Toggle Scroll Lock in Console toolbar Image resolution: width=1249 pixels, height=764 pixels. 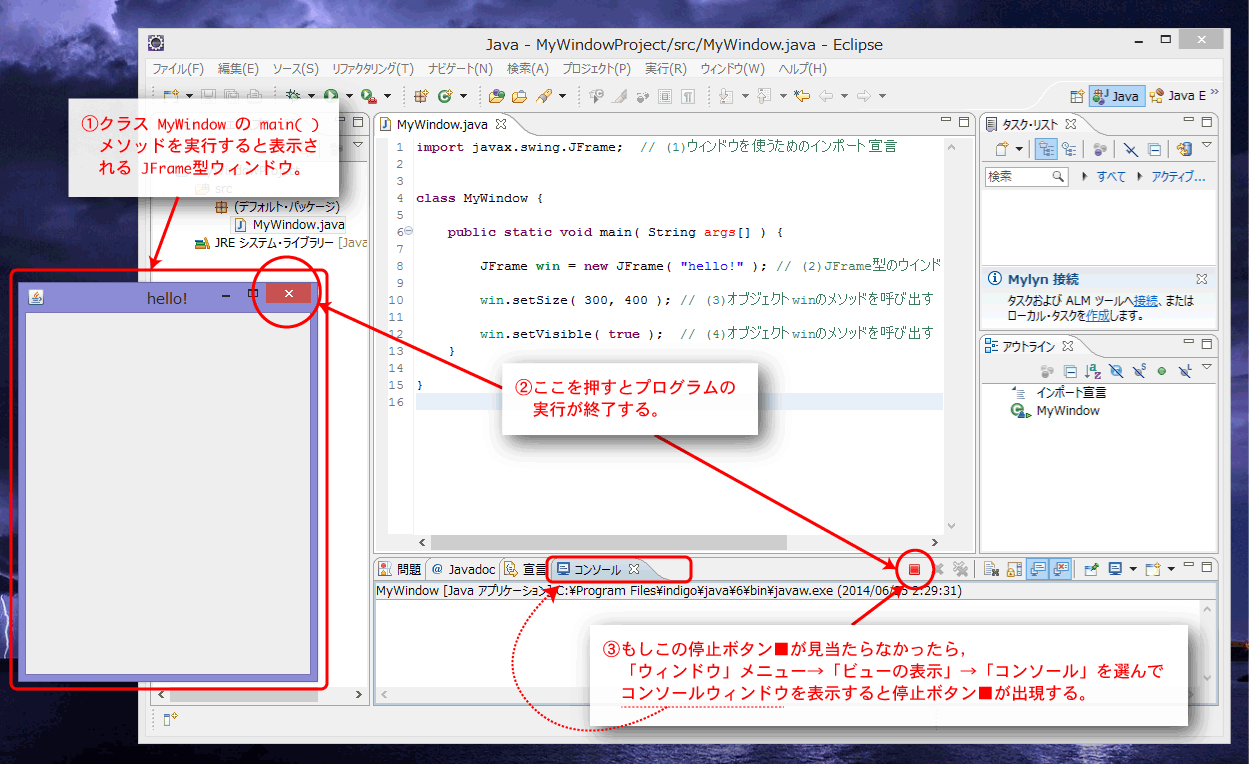tap(1014, 569)
